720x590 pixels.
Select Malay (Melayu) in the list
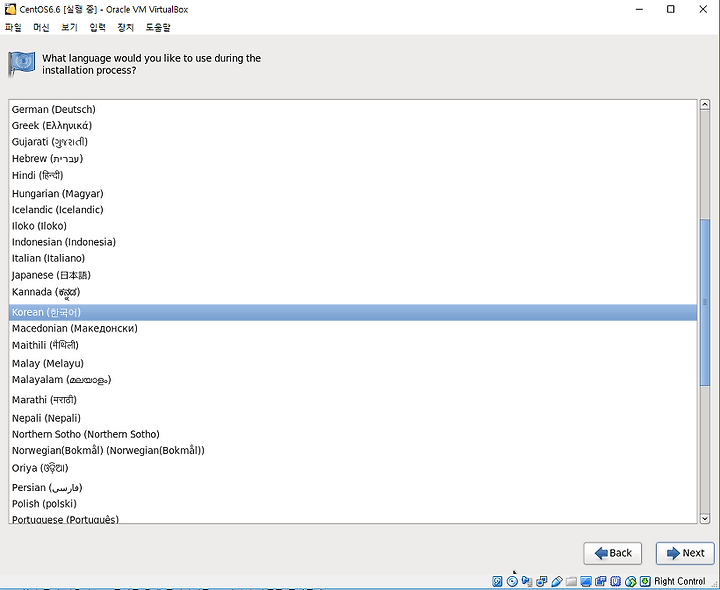point(353,363)
